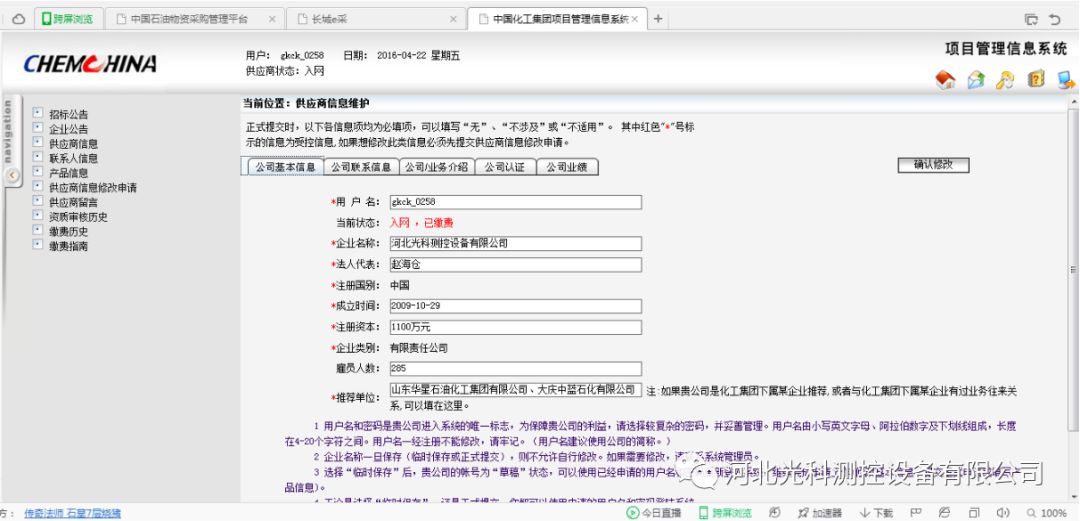
Task: Open 供应商信息 in the sidebar
Action: click(x=73, y=144)
